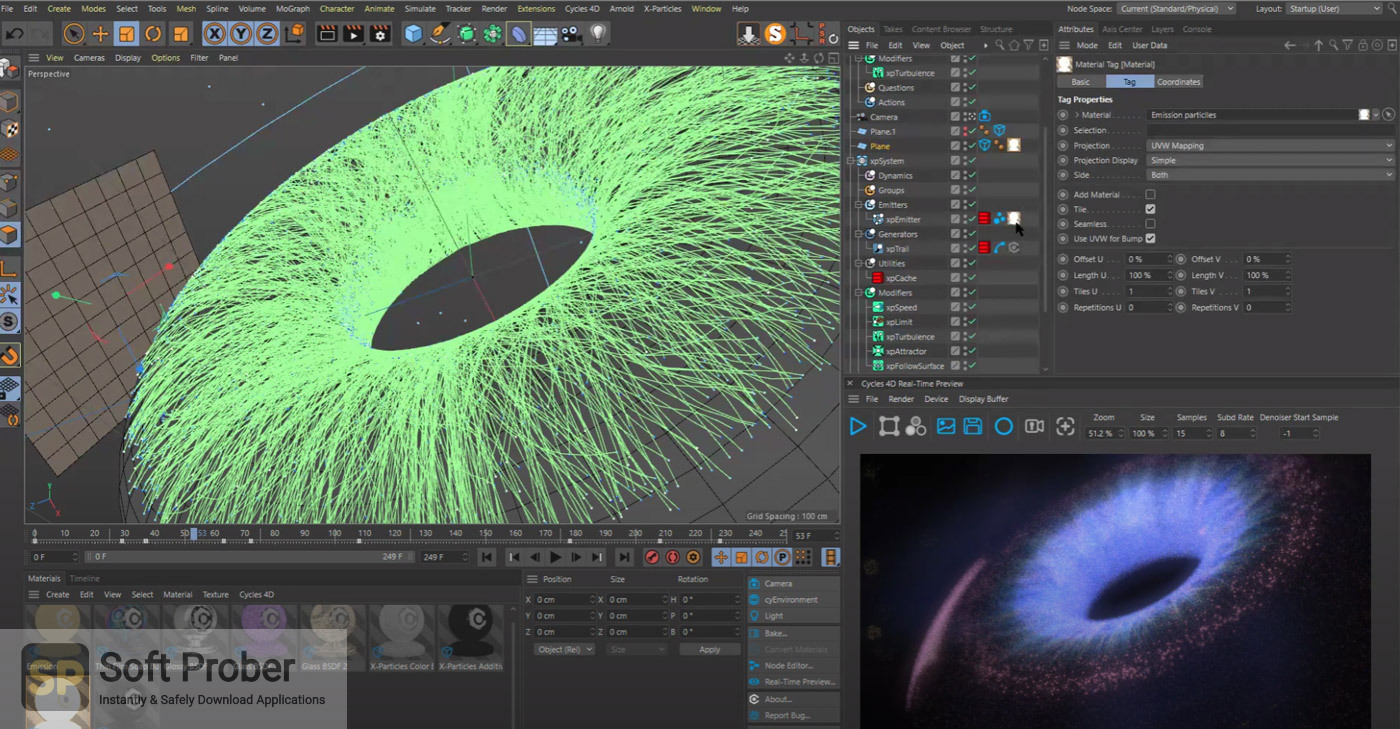
Task: Open the Simulate menu
Action: point(420,8)
